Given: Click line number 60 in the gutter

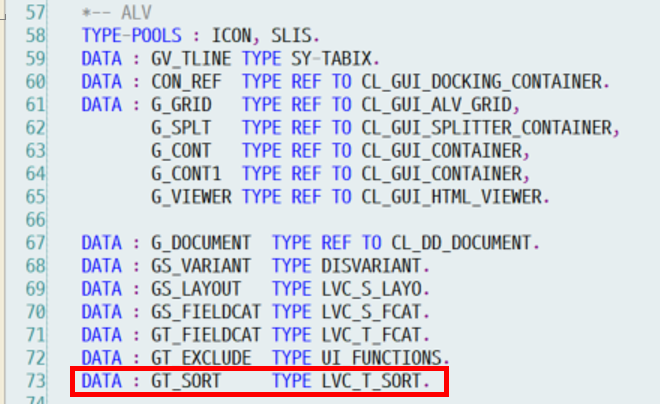Looking at the screenshot, I should 35,82.
